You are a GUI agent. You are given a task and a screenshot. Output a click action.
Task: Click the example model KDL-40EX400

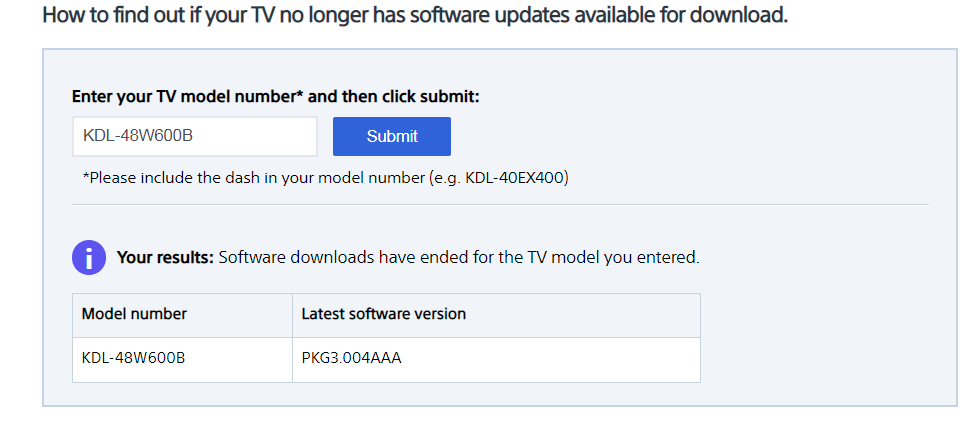click(522, 178)
